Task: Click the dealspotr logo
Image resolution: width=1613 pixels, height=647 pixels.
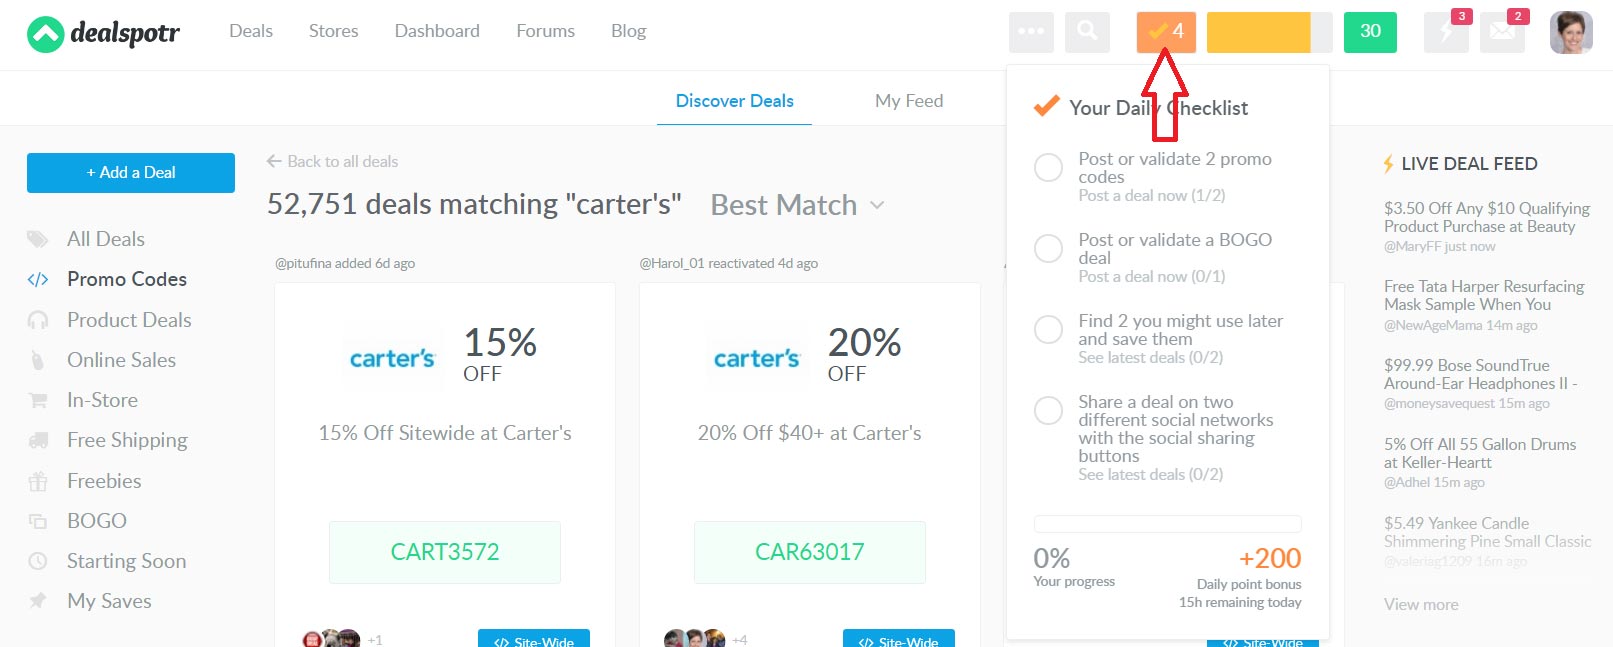Action: [104, 34]
